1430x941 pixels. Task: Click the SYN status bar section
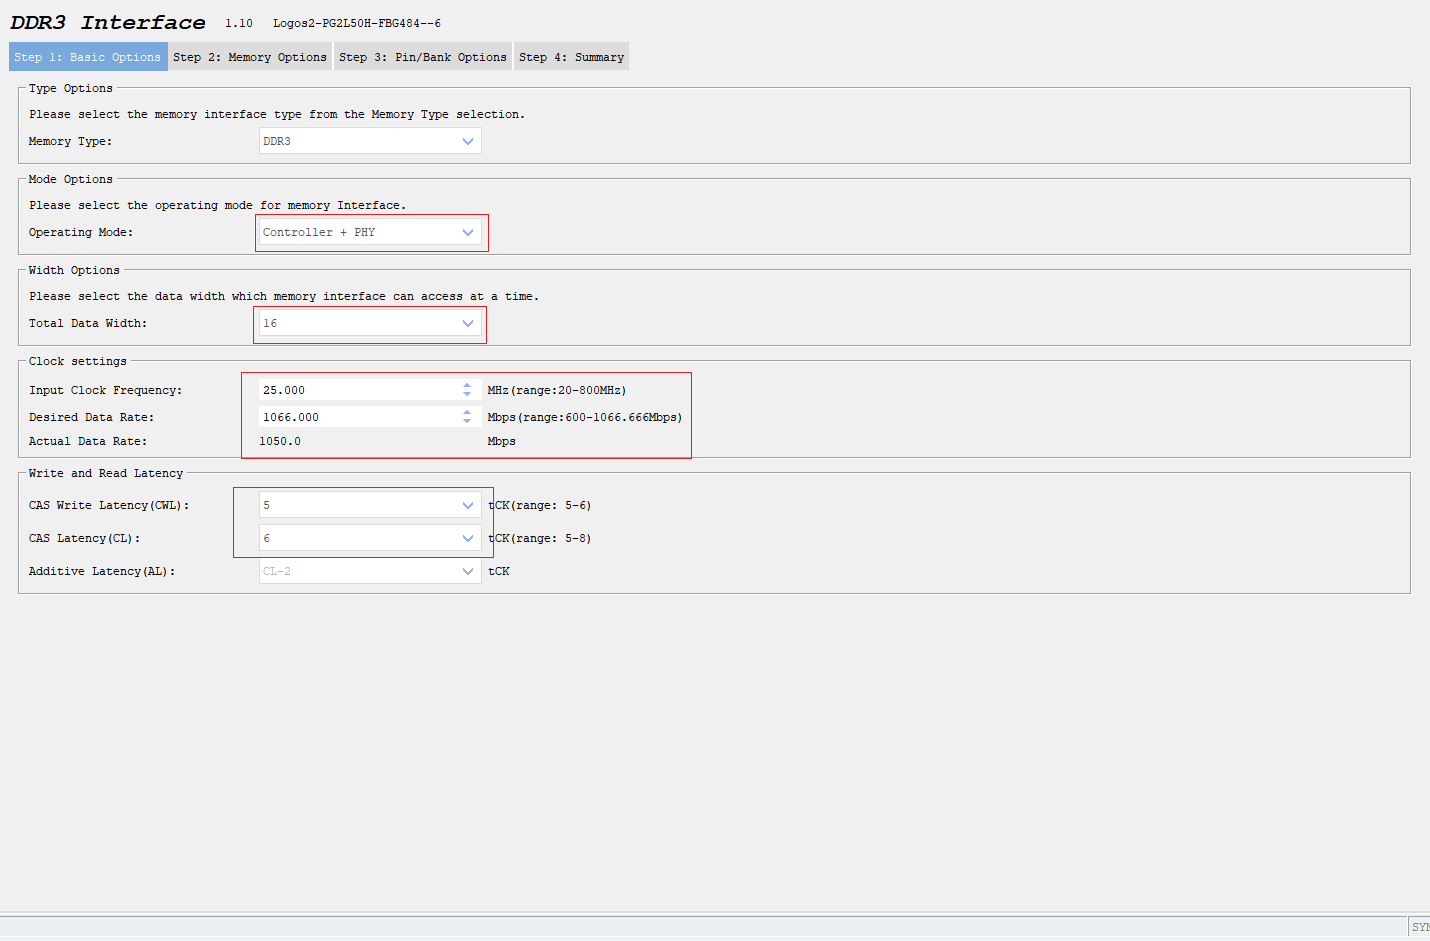tap(1421, 926)
